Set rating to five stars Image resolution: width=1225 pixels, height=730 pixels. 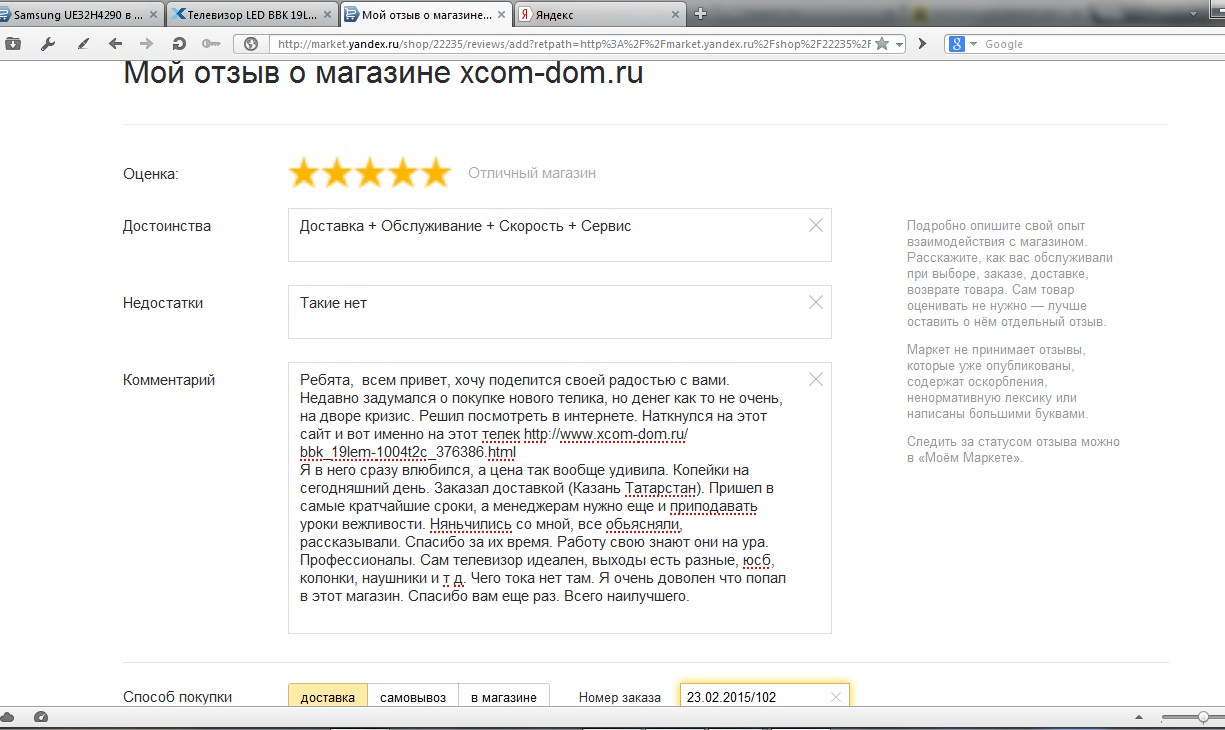[x=436, y=173]
